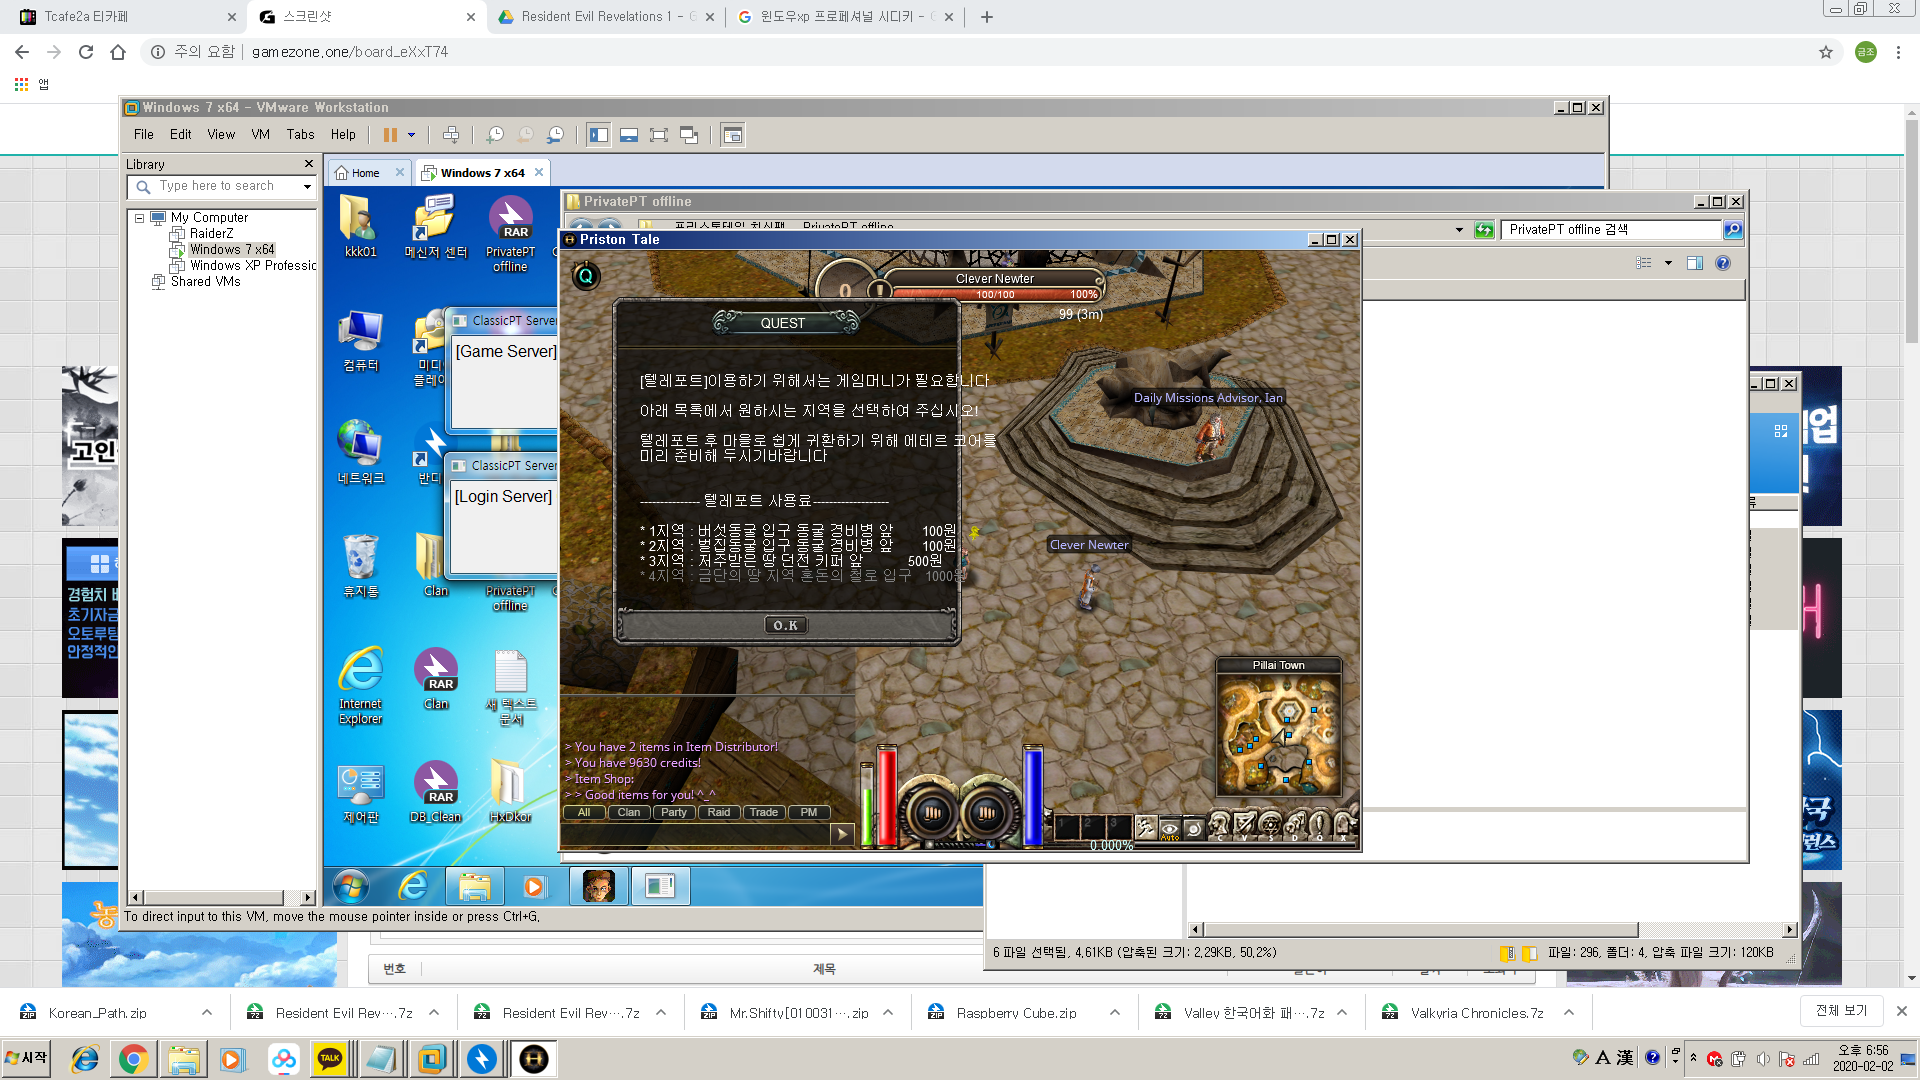Open the view options dropdown in explorer
1920x1080 pixels.
pyautogui.click(x=1668, y=263)
